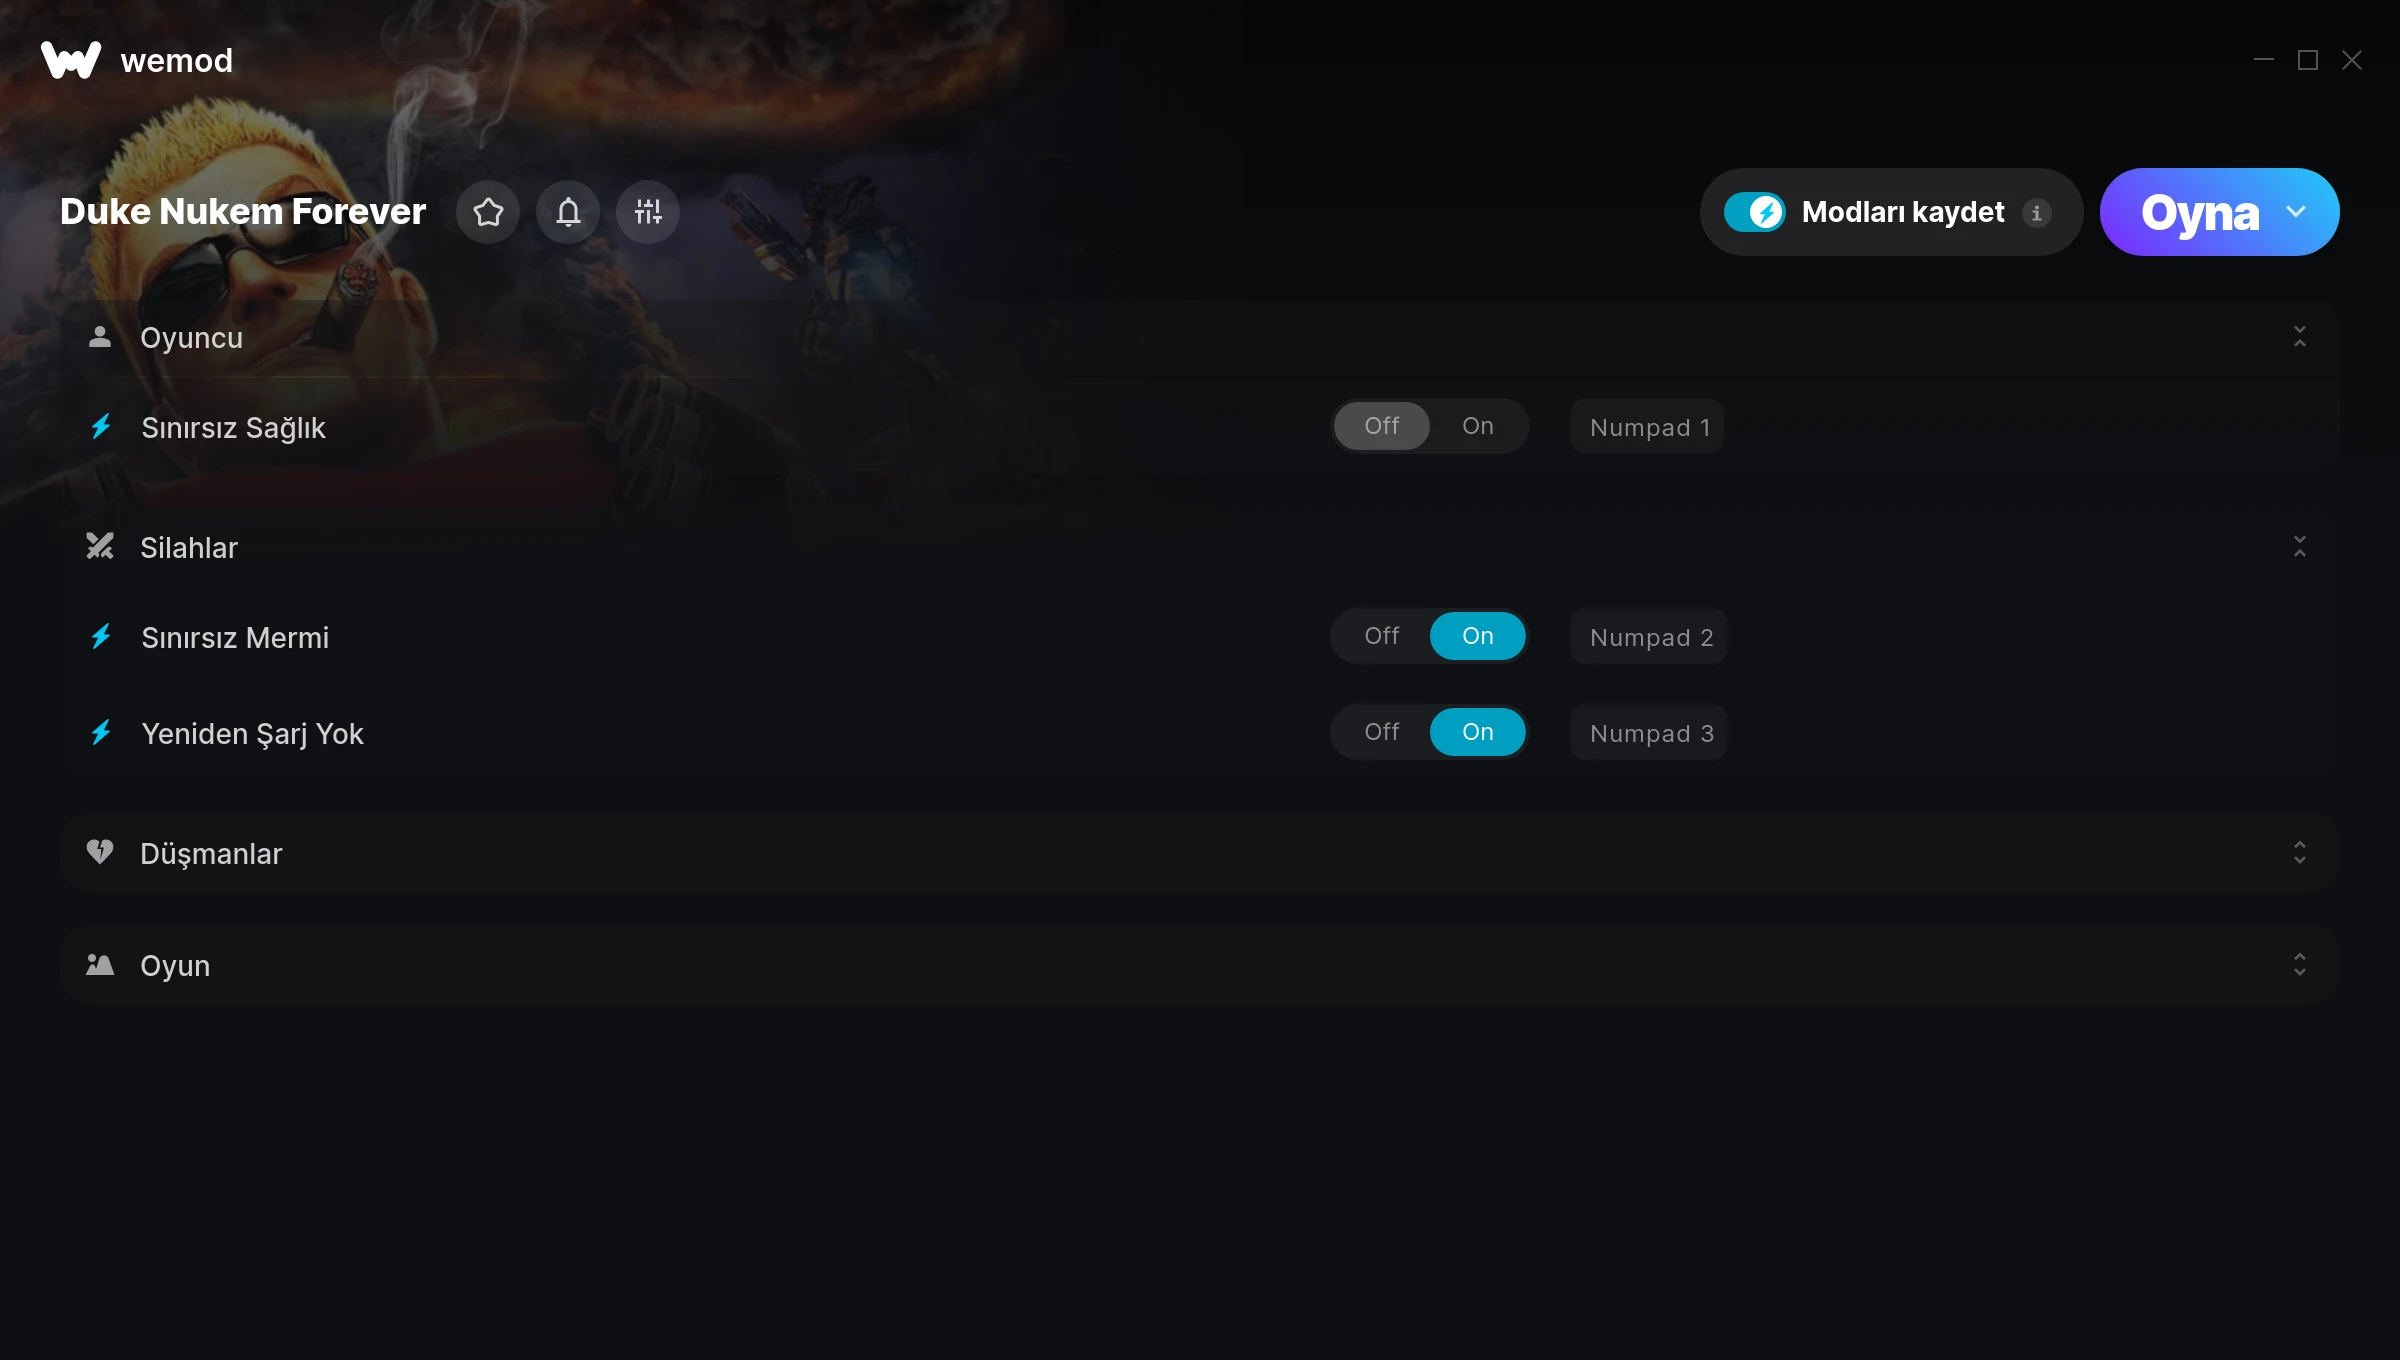
Task: Collapse the Silahlar category header
Action: [x=1200, y=547]
